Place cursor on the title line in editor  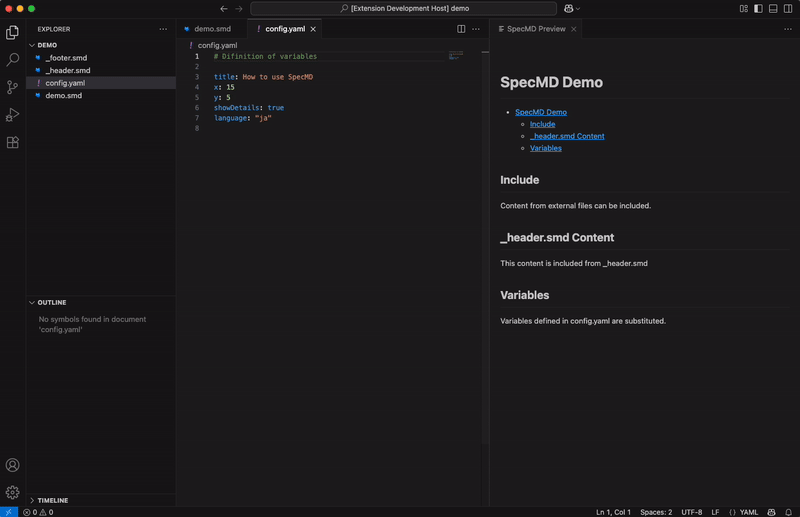pos(263,77)
